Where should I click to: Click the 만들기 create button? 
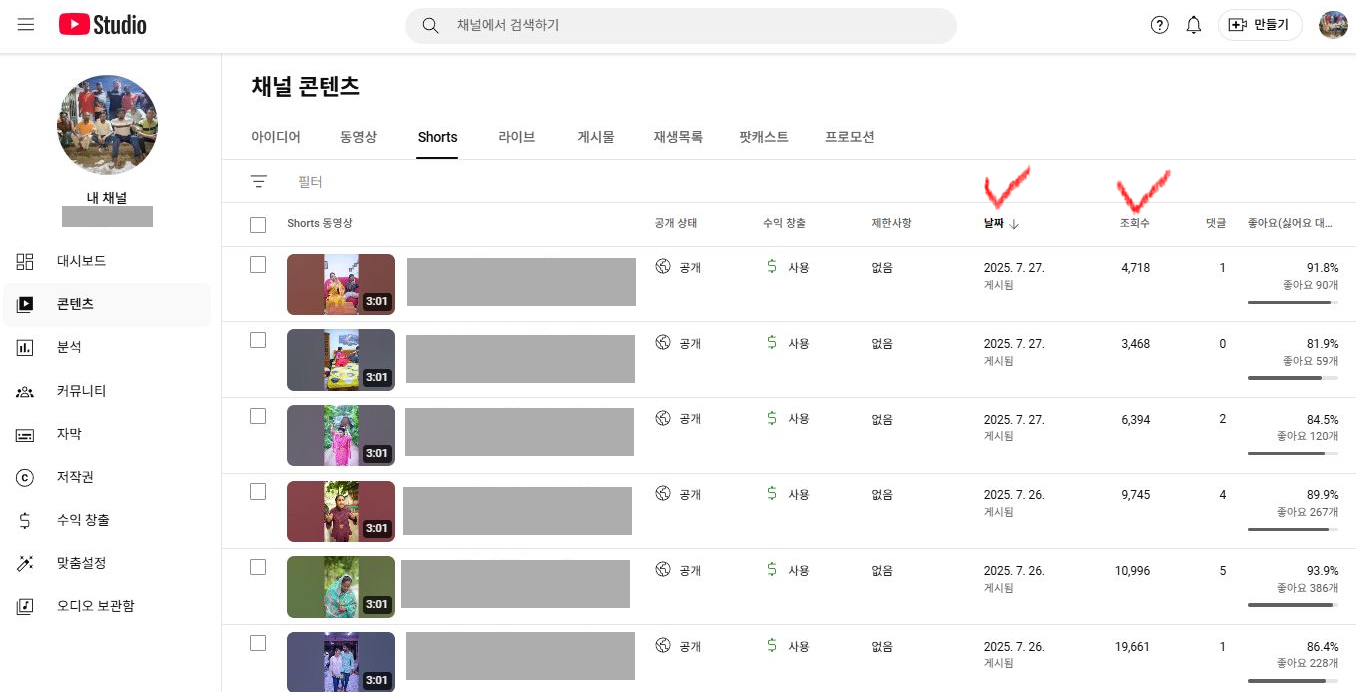tap(1260, 25)
